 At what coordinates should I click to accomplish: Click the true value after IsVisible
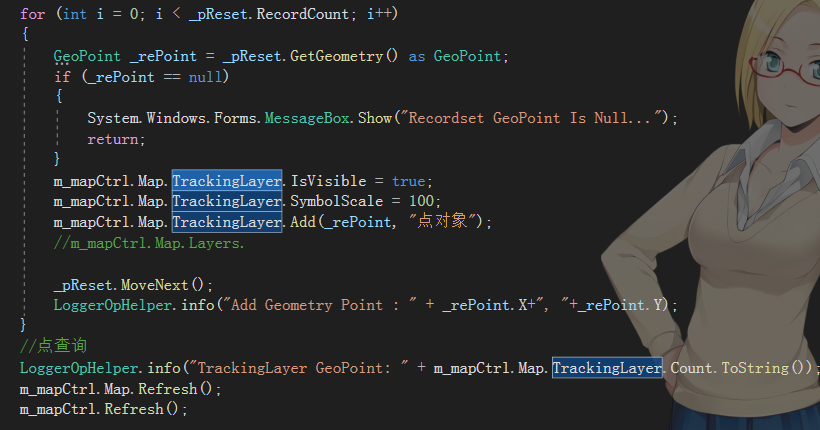pos(409,181)
